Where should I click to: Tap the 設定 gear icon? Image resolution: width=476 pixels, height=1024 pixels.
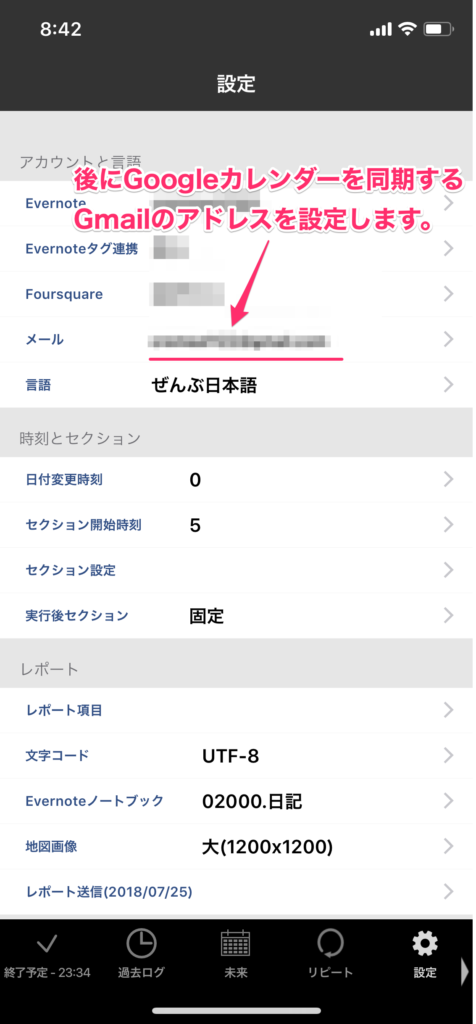[x=425, y=943]
